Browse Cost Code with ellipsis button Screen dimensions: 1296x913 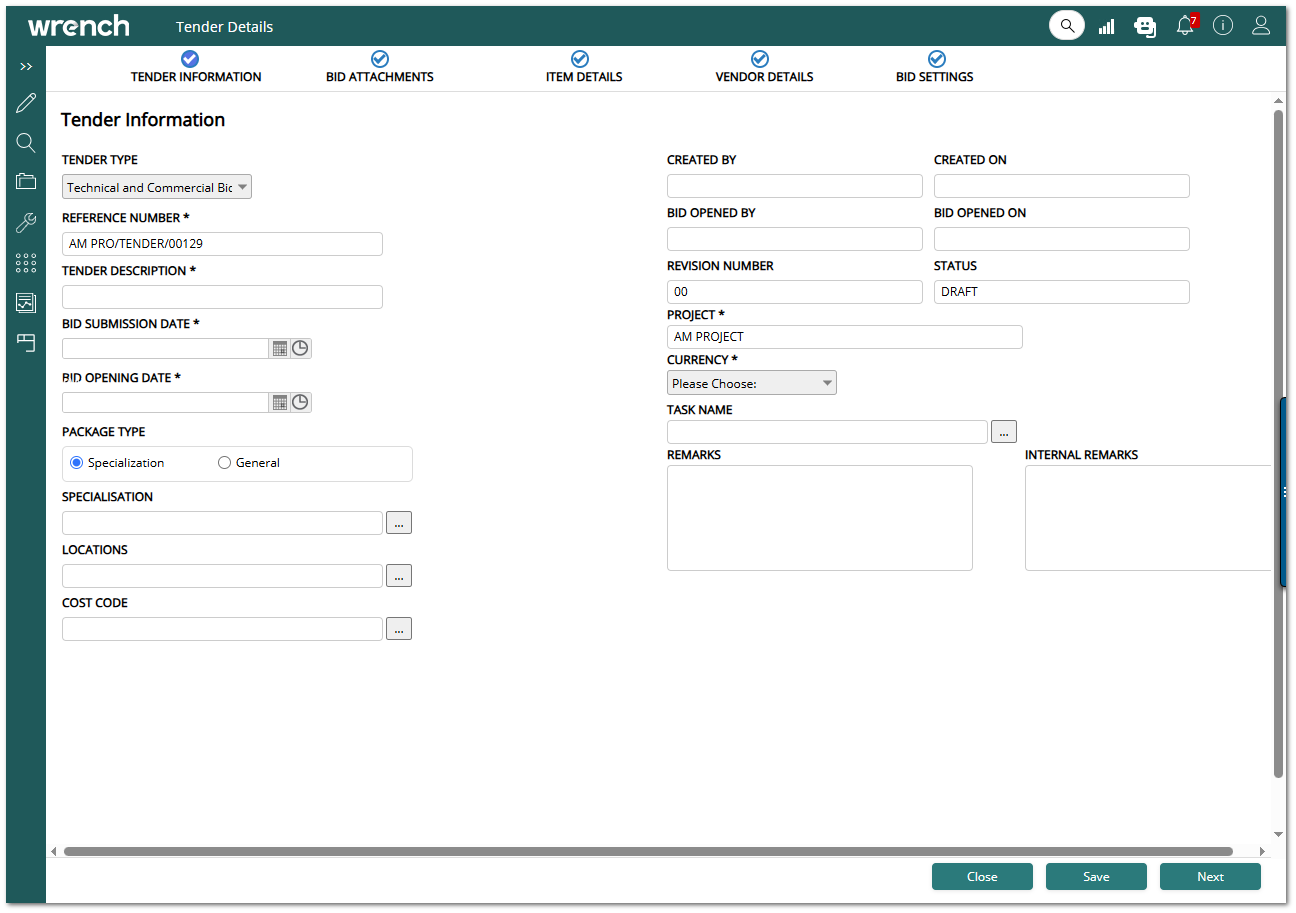(x=399, y=629)
